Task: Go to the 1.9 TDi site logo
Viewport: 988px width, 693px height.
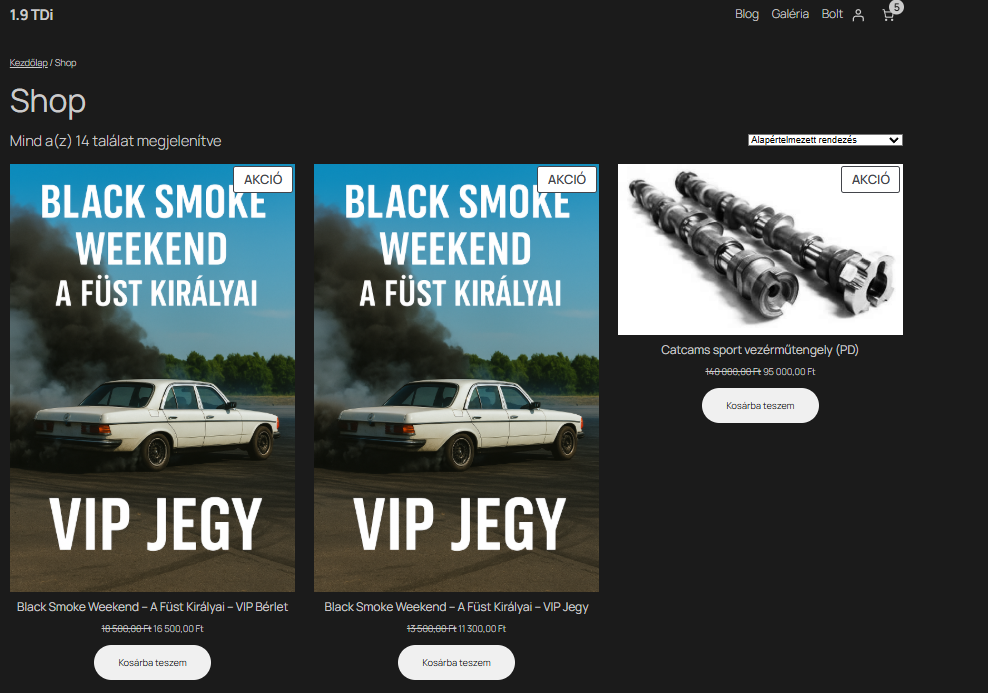Action: click(32, 14)
